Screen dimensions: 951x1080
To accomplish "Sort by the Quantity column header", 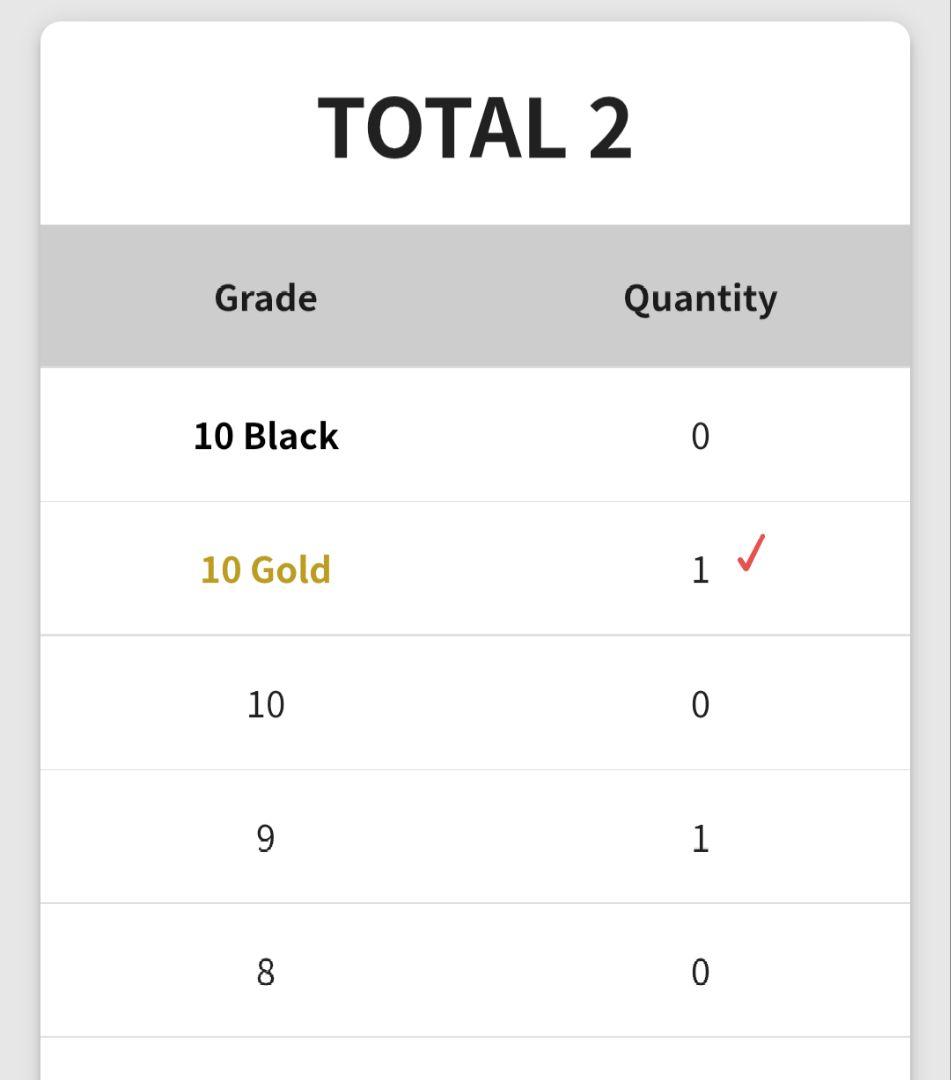I will 700,298.
